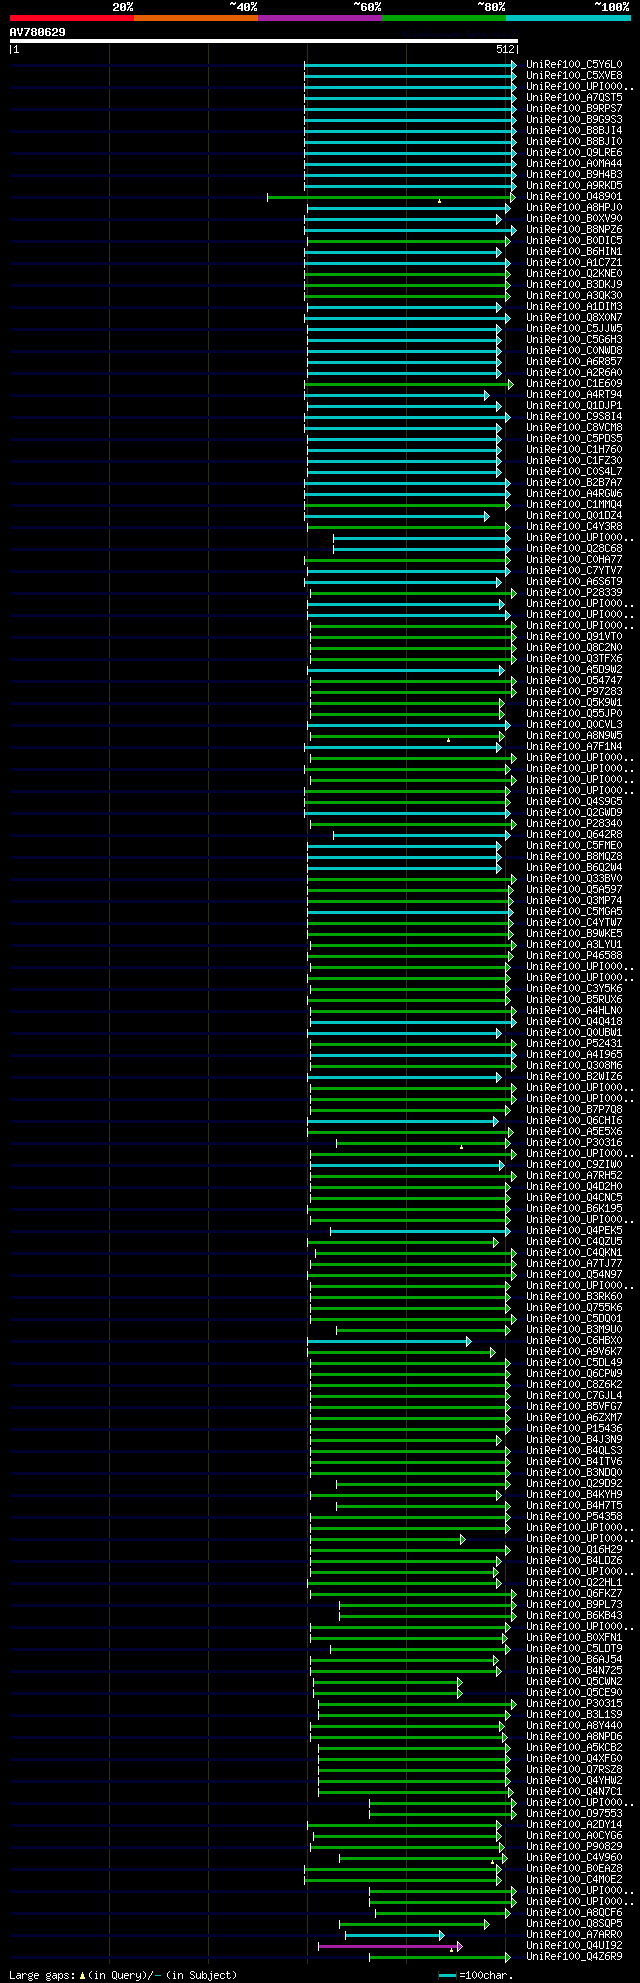Select the UniRef100_P30316 entry
This screenshot has height=1983, width=640.
(574, 1143)
